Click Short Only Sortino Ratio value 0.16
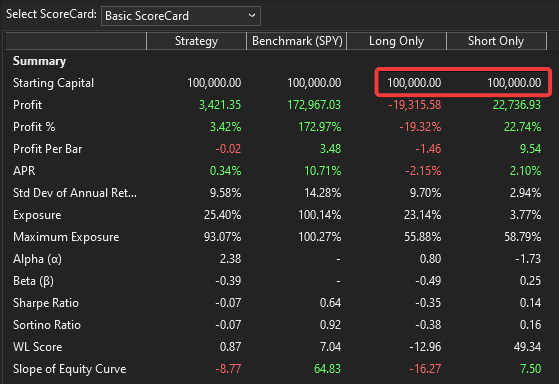This screenshot has height=384, width=559. point(530,325)
